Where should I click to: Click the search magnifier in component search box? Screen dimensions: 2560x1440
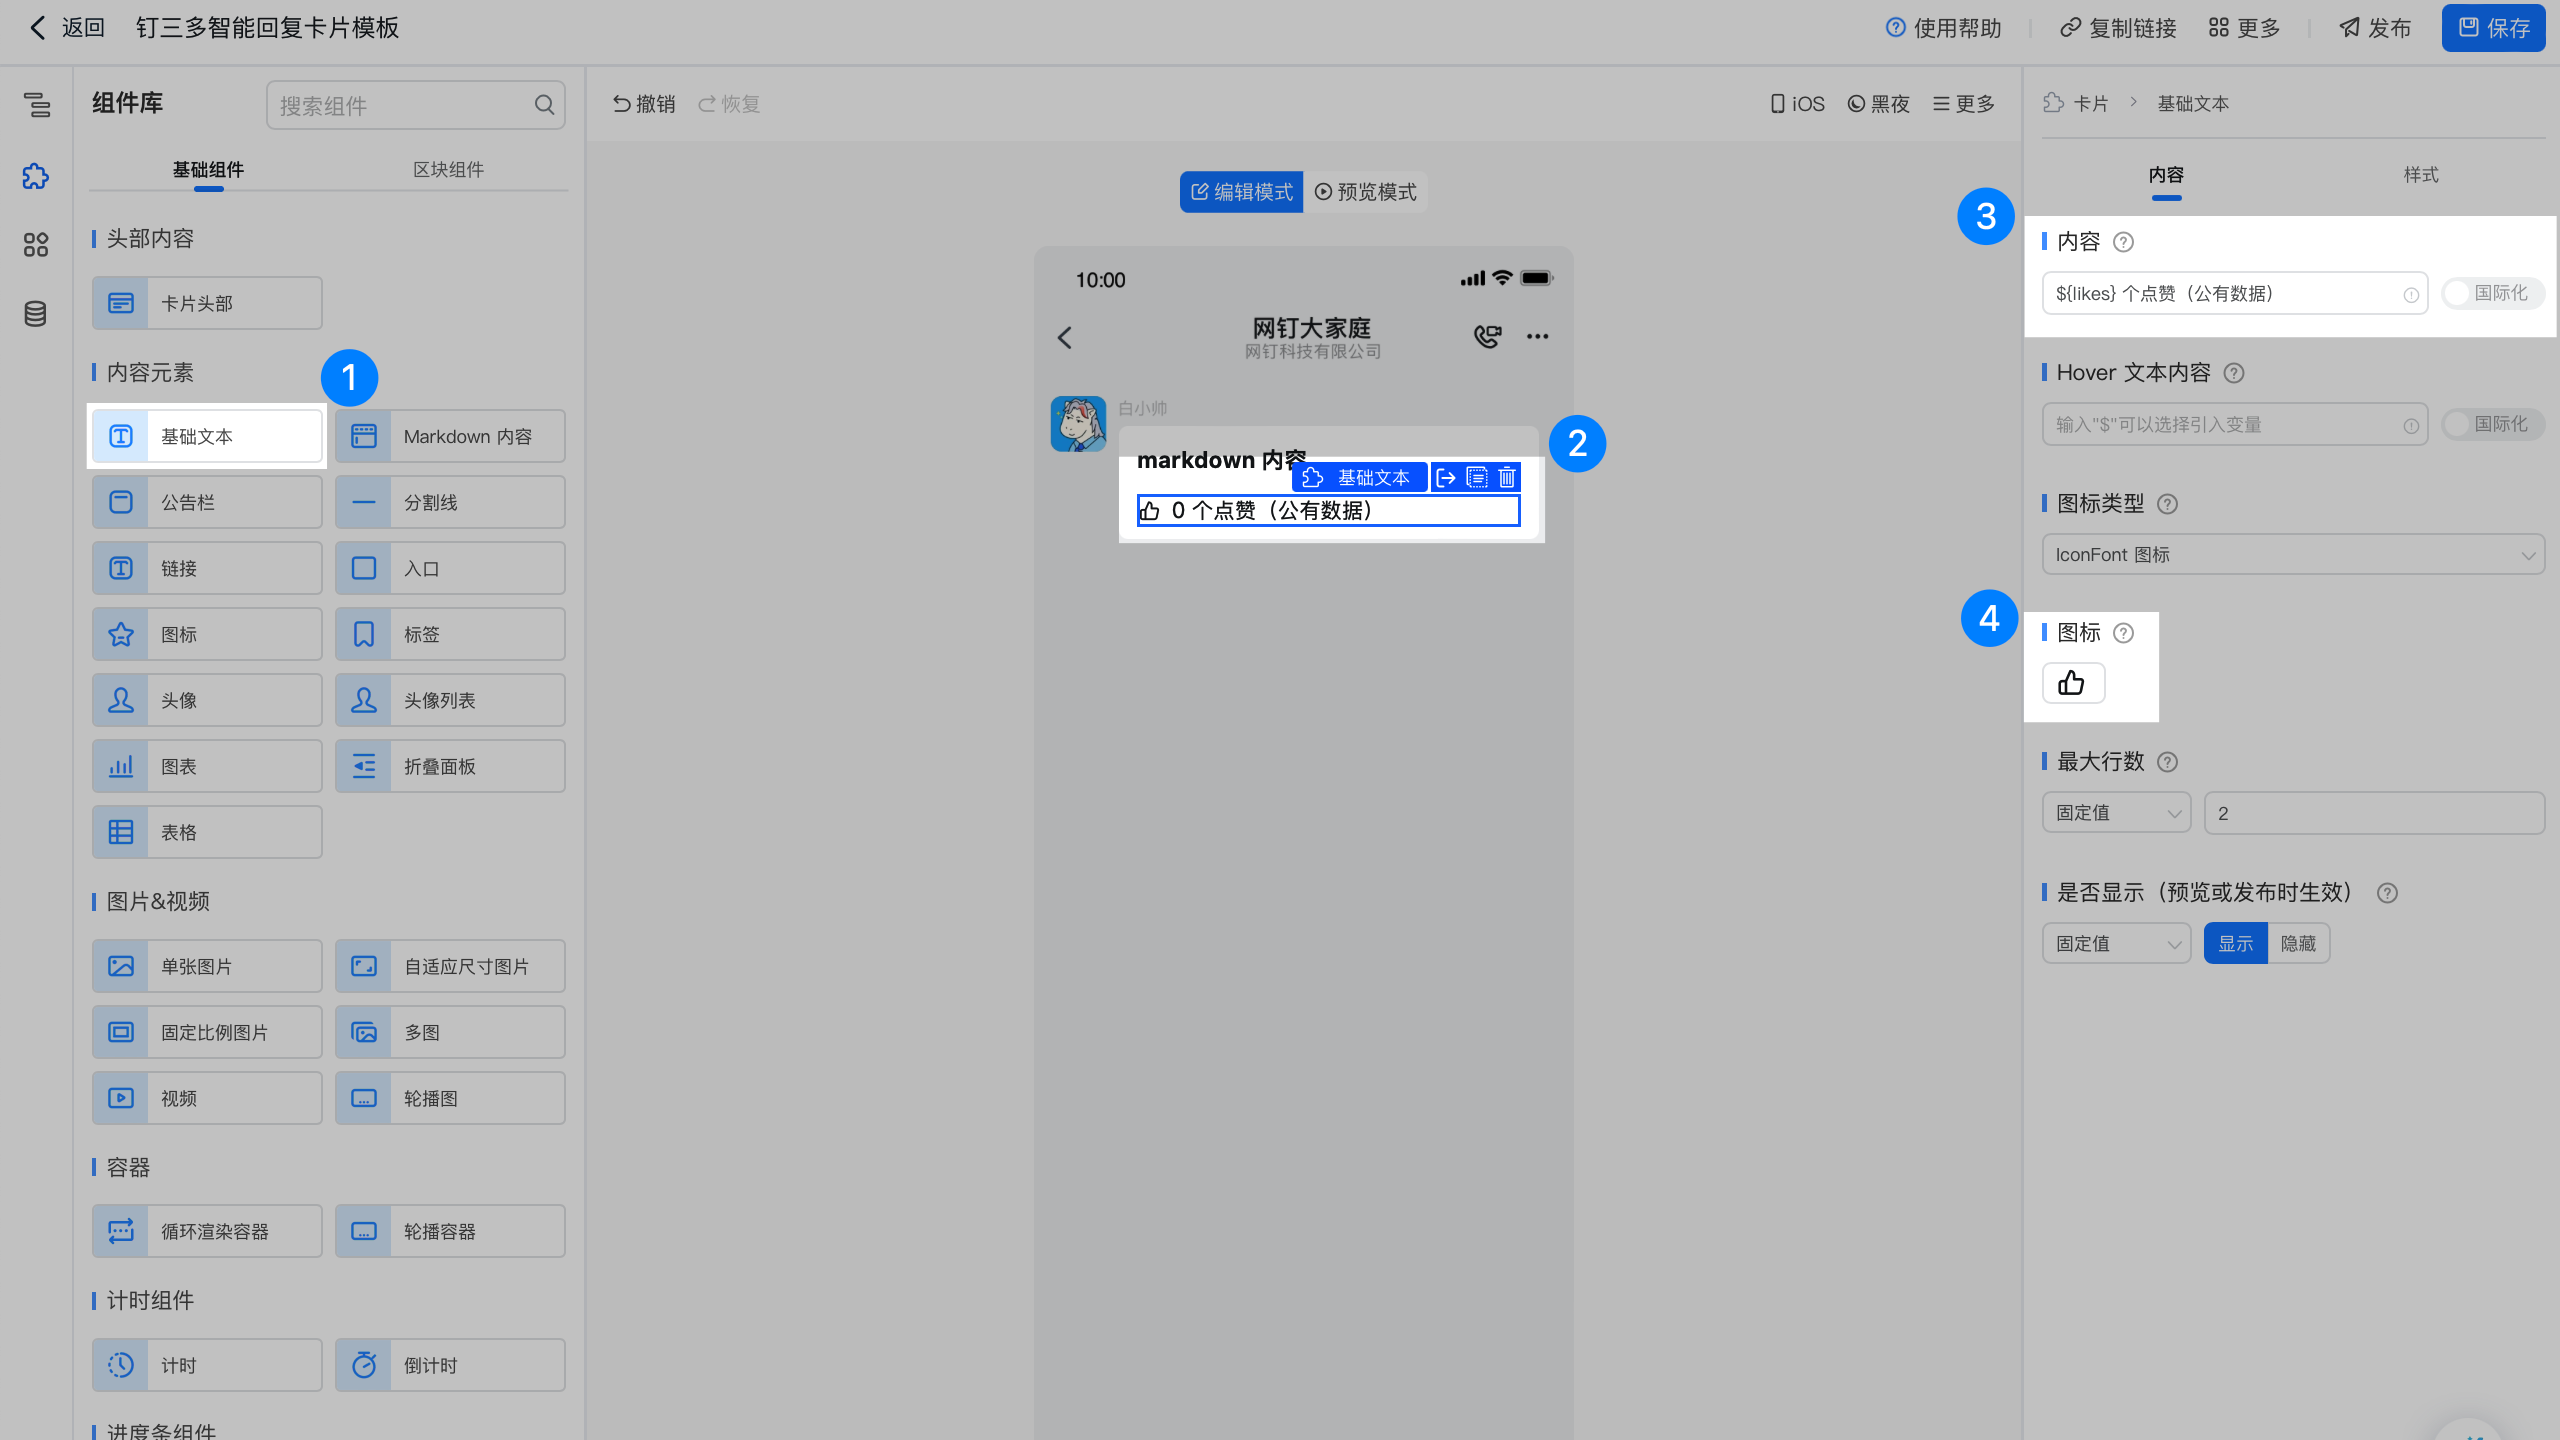click(x=544, y=105)
